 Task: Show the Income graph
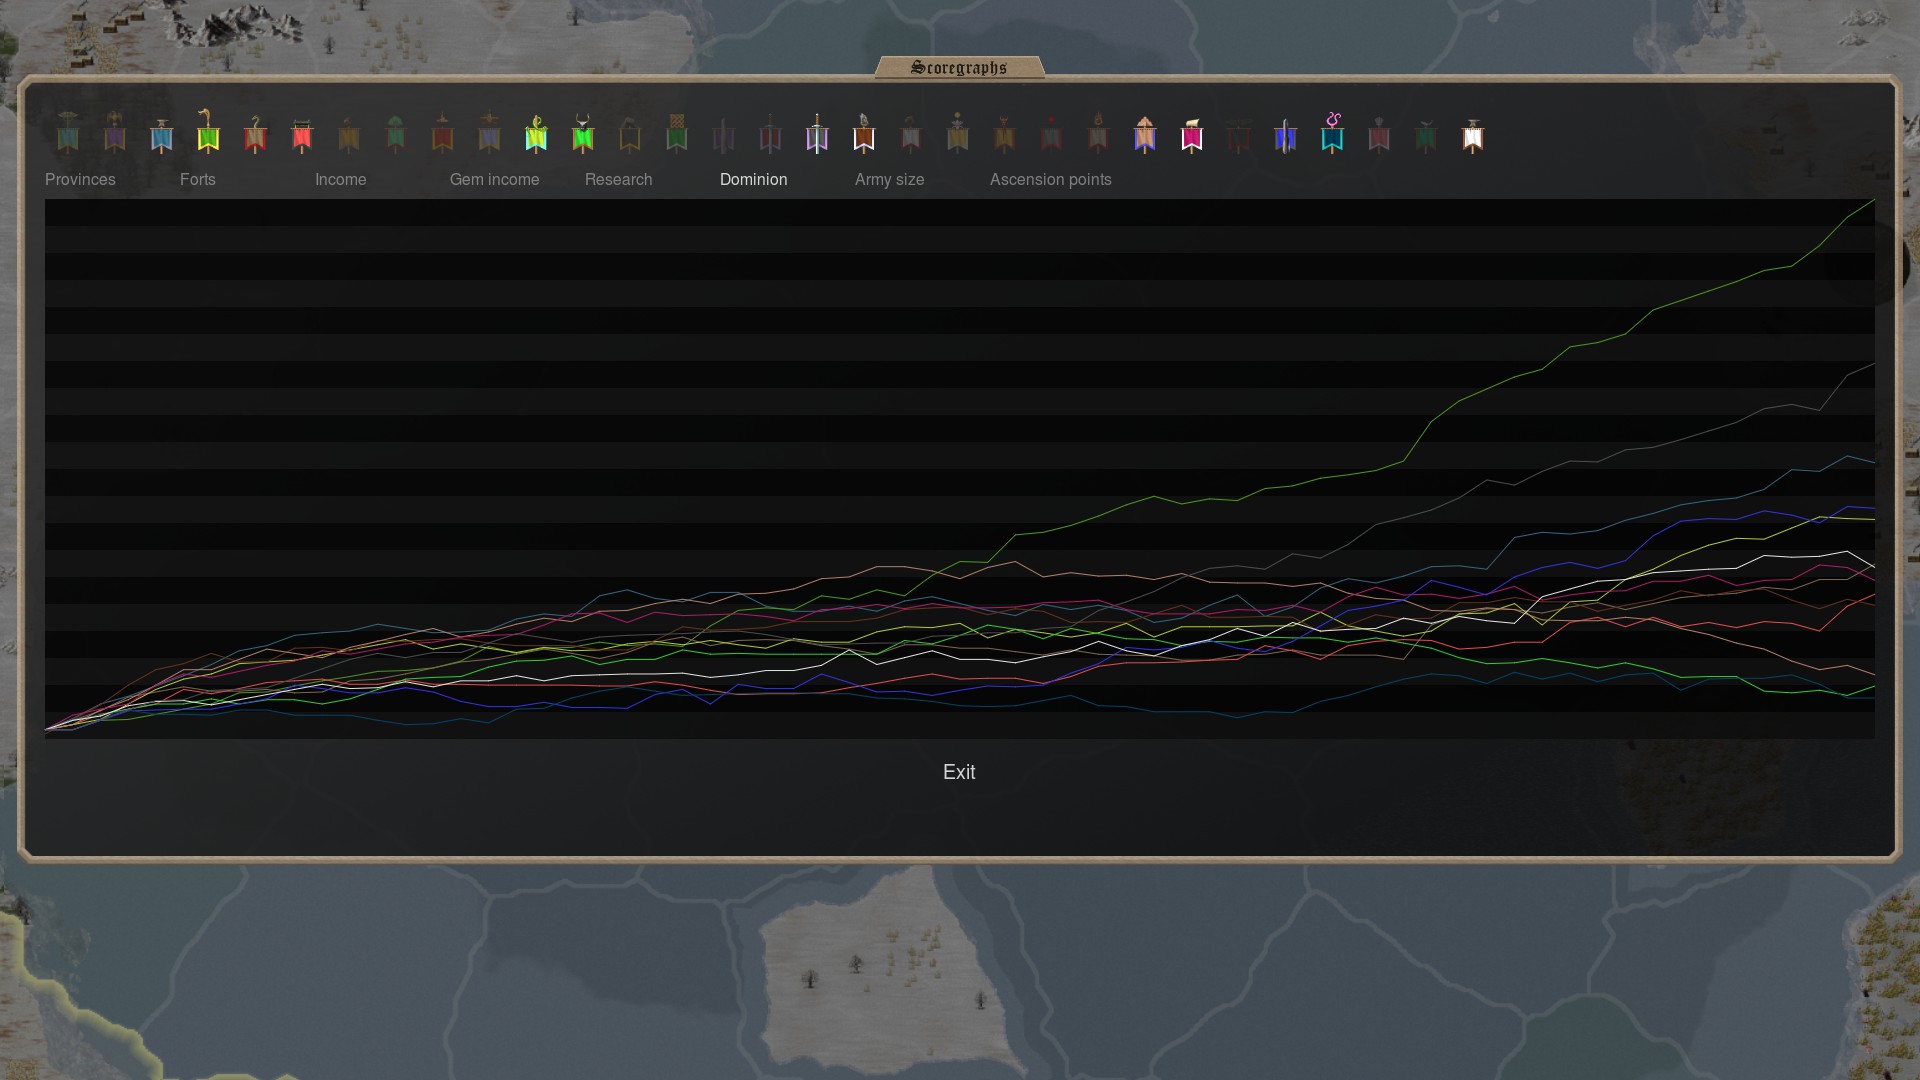[341, 180]
